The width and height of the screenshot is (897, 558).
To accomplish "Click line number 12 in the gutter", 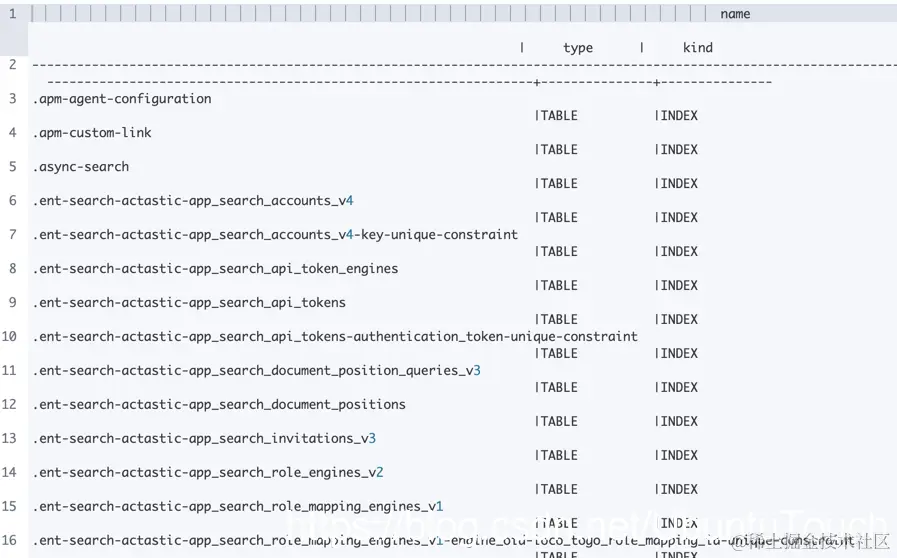I will (x=9, y=405).
